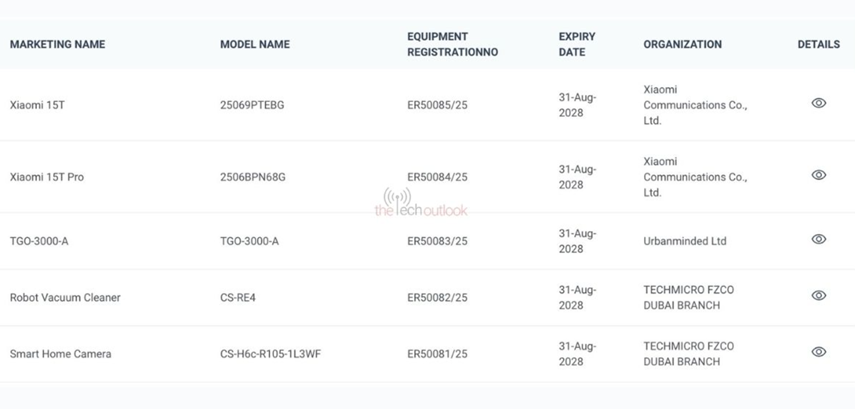Image resolution: width=855 pixels, height=409 pixels.
Task: Click the Organization column header
Action: click(682, 44)
